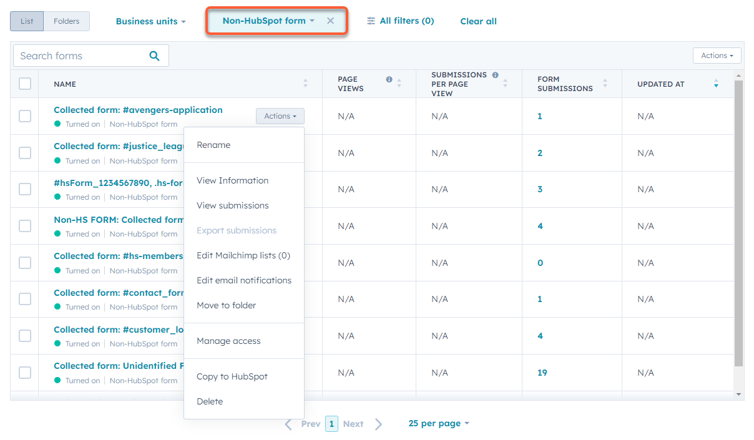Open the All filters (0) panel

(x=400, y=21)
